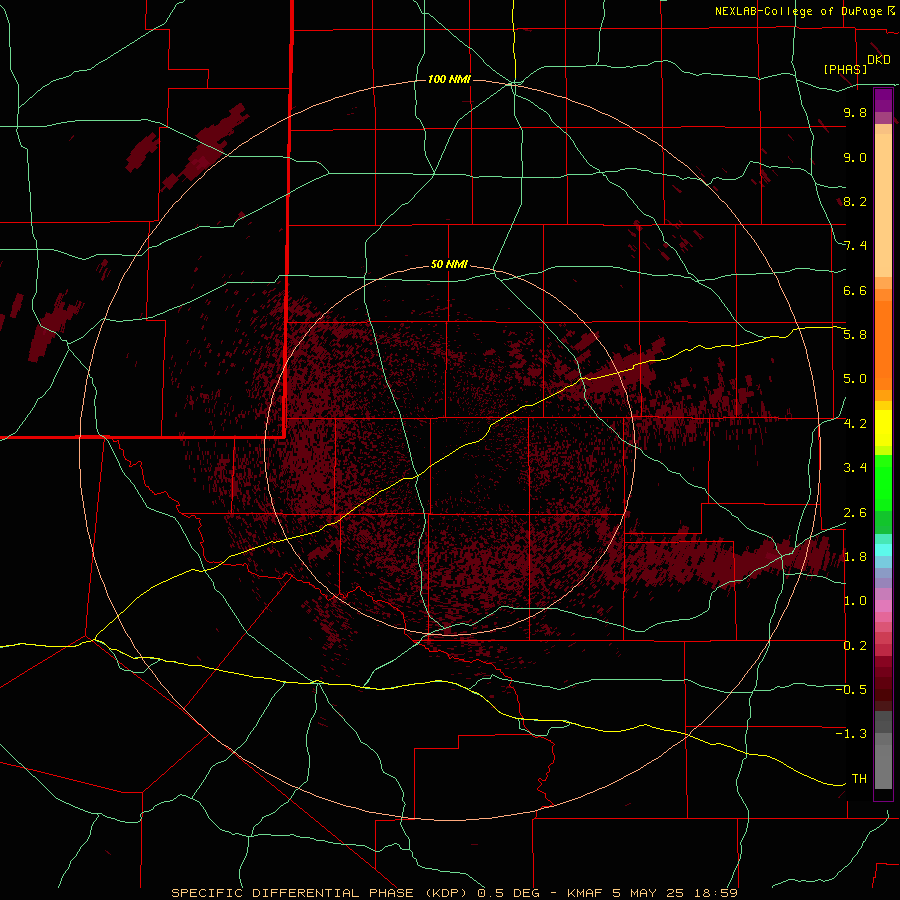The image size is (900, 900).
Task: Click the 7.4 scale value
Action: pos(855,246)
